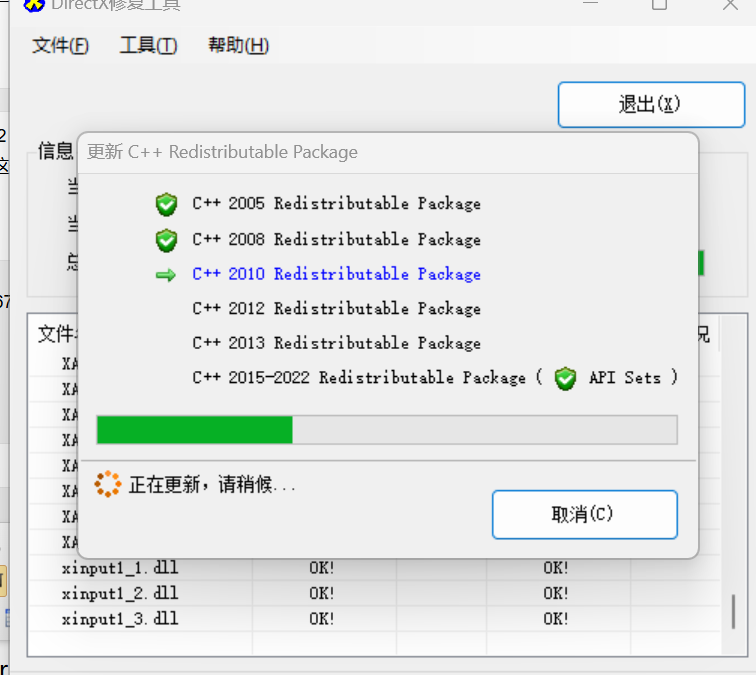The image size is (756, 675).
Task: Select text C++ 2005 Redistributable Package
Action: [x=336, y=204]
